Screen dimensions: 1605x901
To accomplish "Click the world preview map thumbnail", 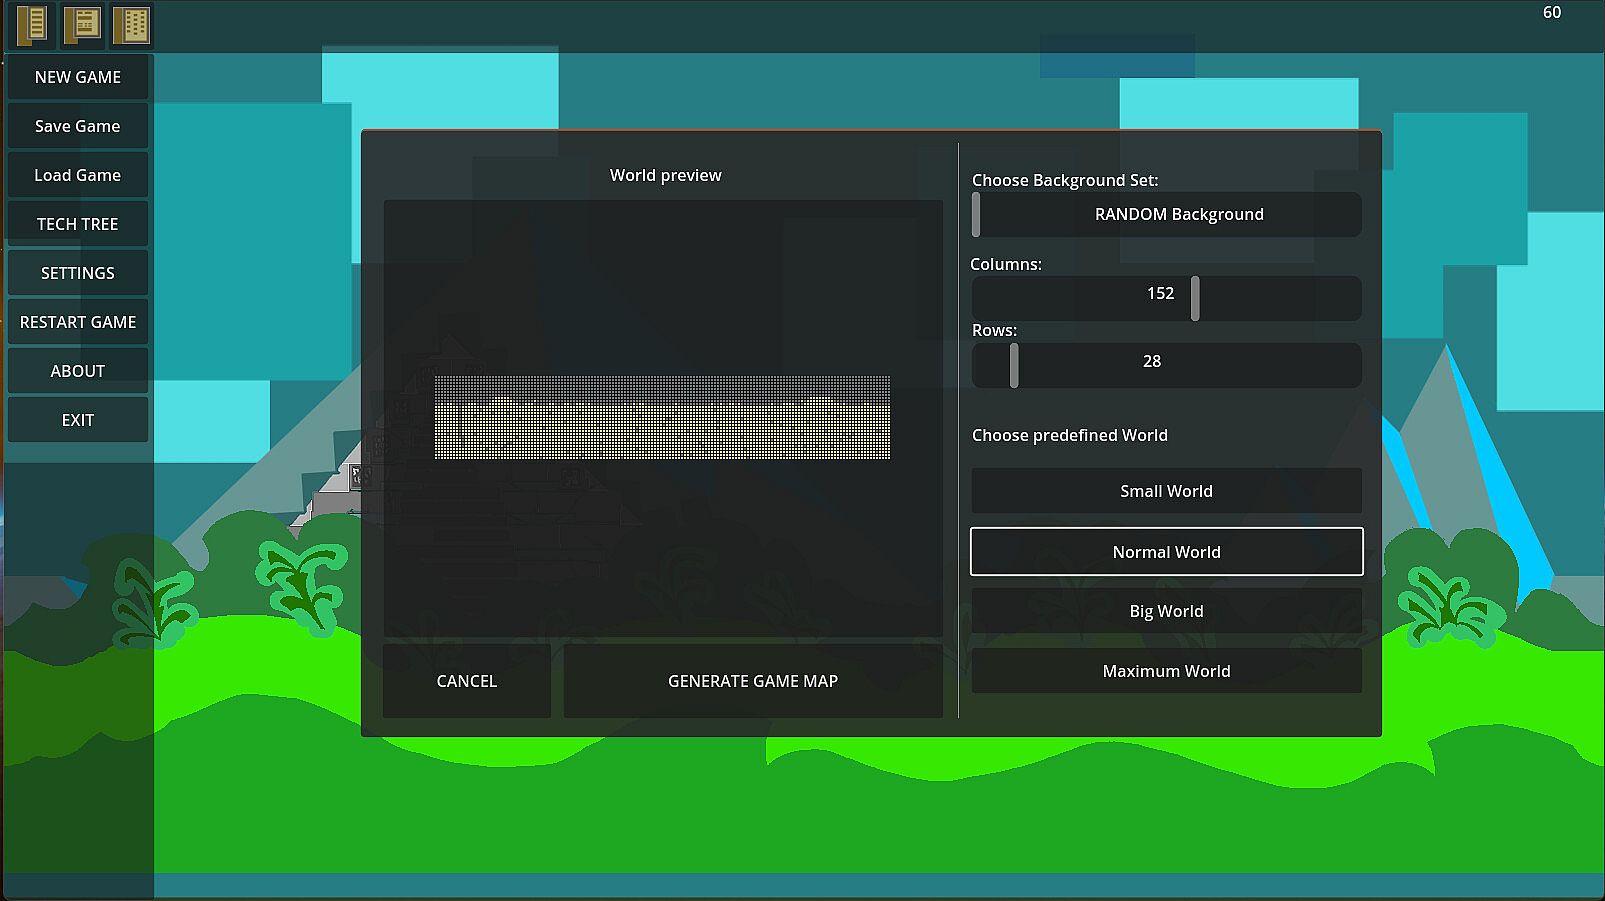I will click(662, 417).
